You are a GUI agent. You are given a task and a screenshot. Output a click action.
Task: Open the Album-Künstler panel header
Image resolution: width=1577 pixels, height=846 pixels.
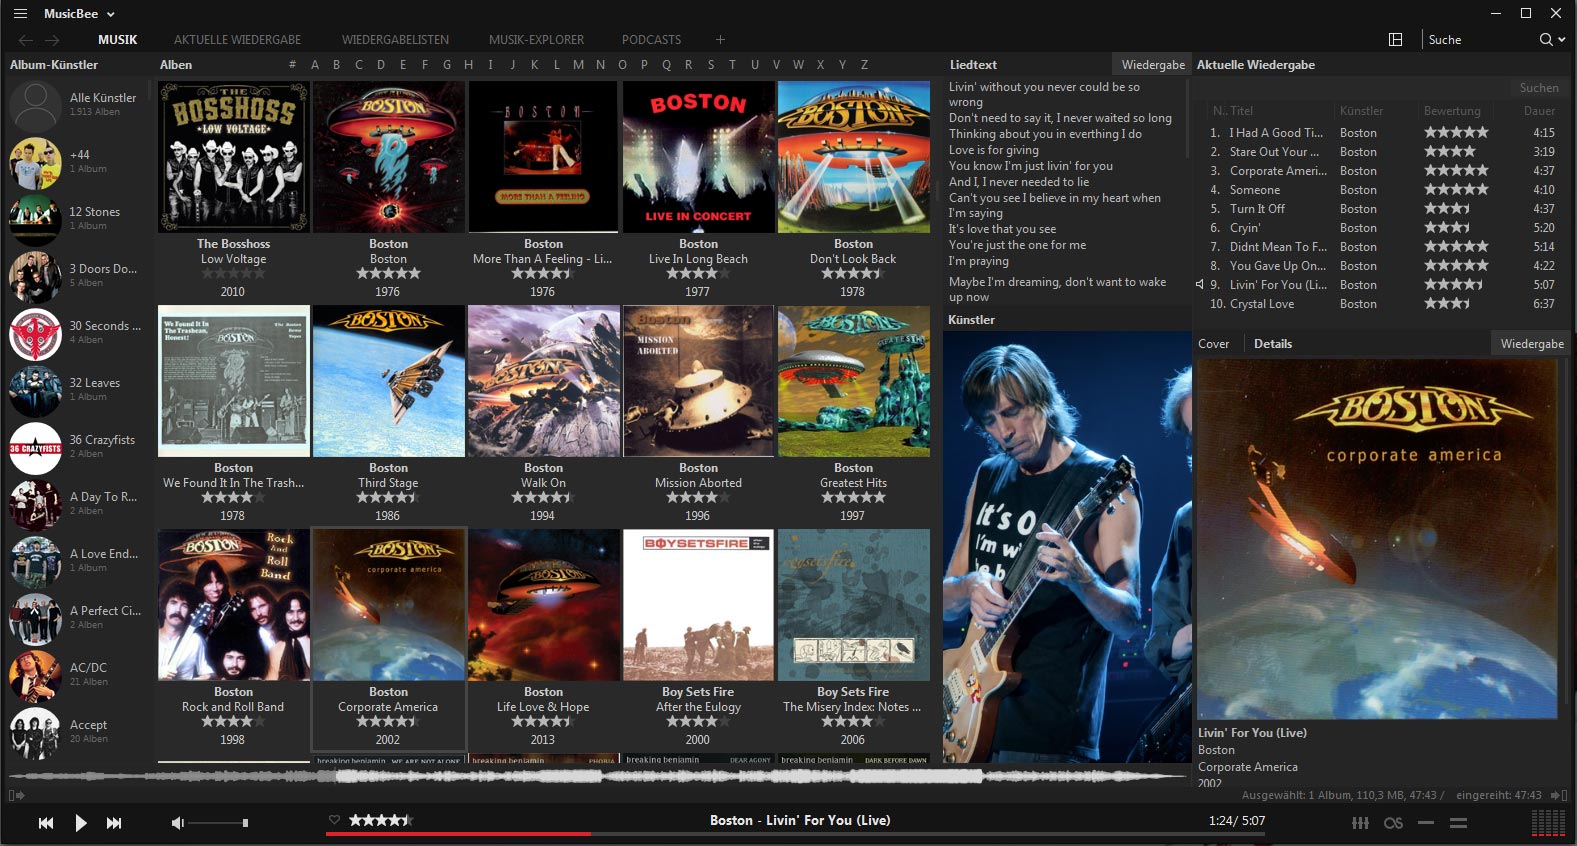pyautogui.click(x=54, y=64)
